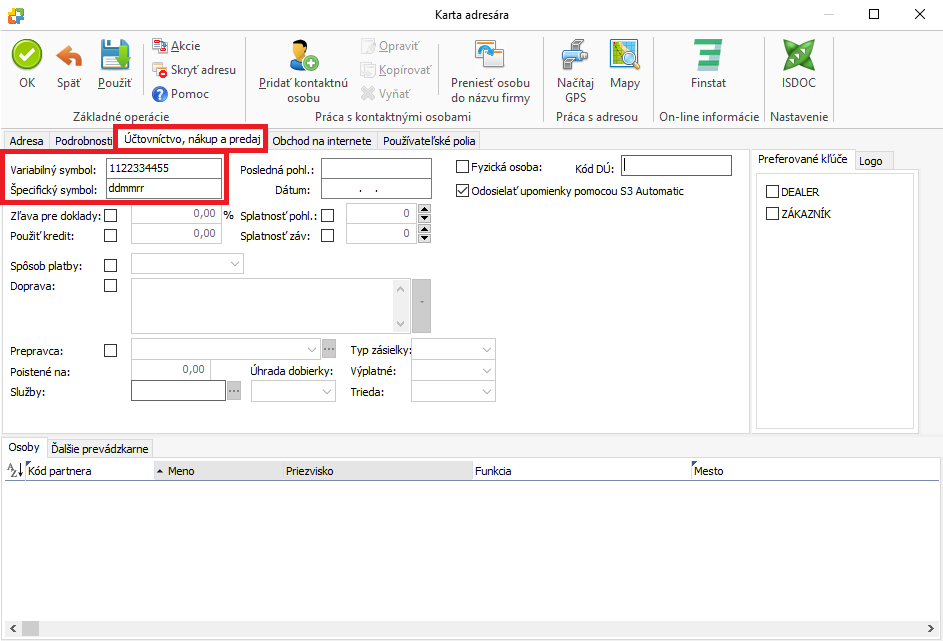The image size is (943, 641).
Task: Open the Mapy maps icon
Action: (x=625, y=56)
